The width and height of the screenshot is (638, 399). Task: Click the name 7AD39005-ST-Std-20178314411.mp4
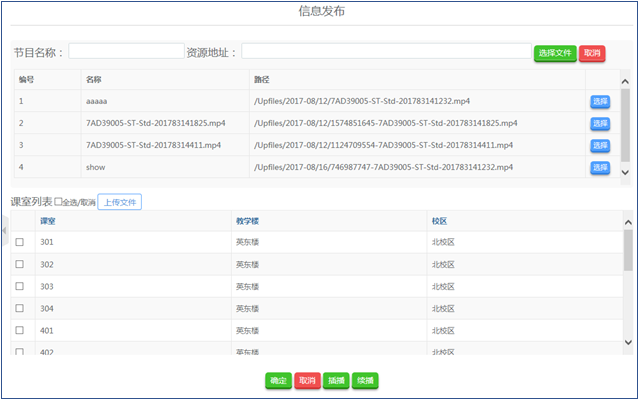click(x=153, y=145)
